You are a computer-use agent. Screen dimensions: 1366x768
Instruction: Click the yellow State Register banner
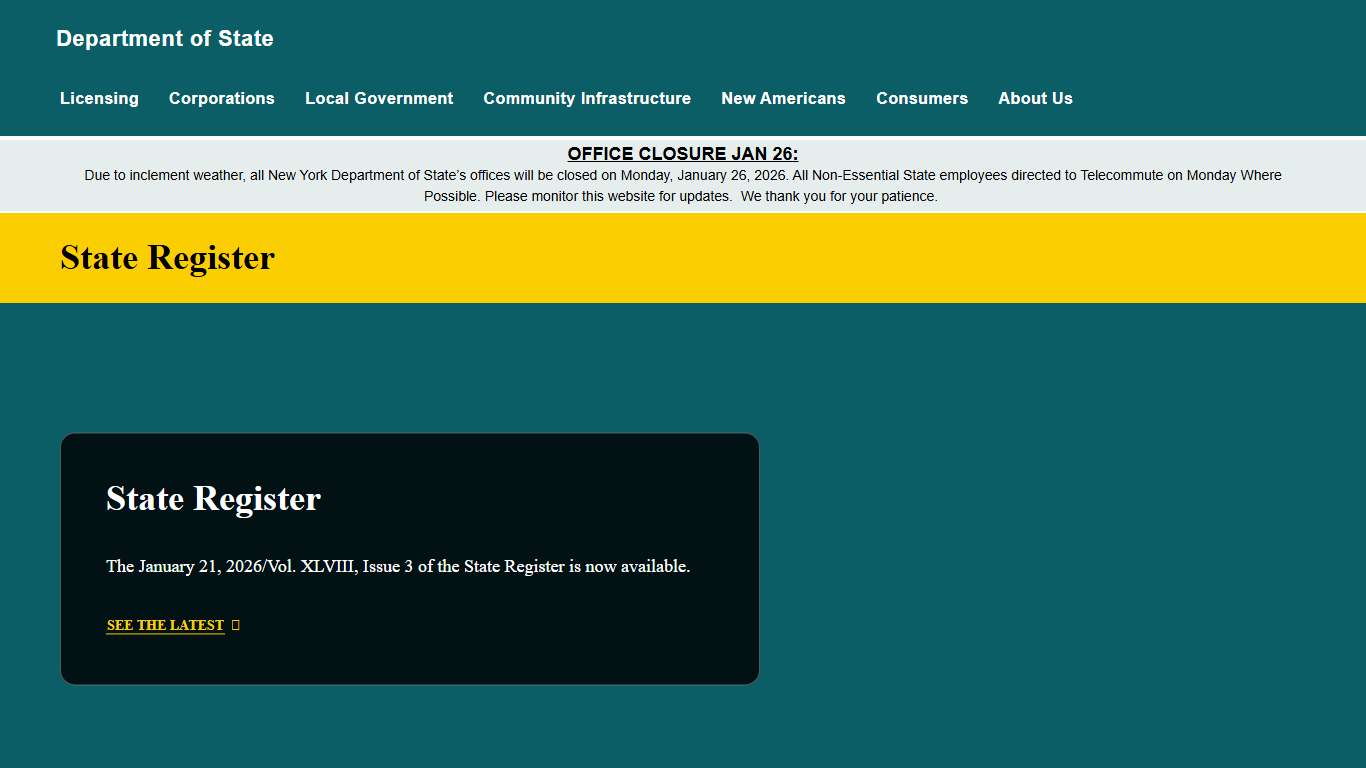coord(900,257)
